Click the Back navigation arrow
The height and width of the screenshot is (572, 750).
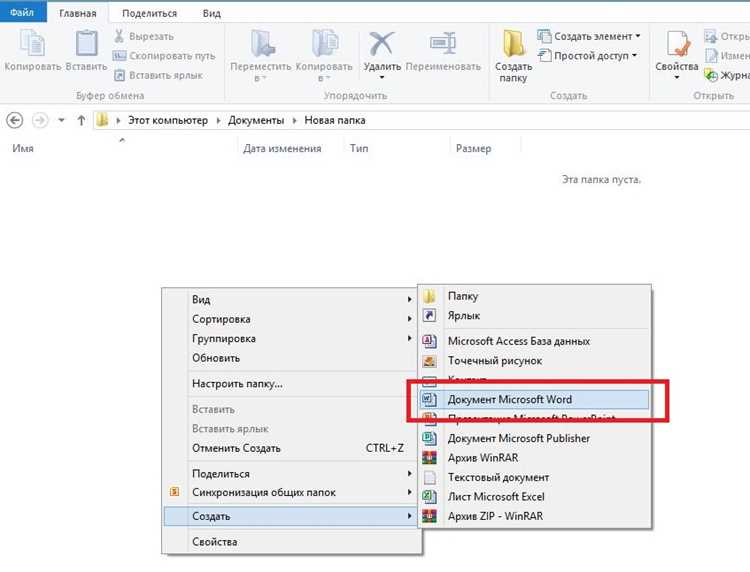pos(15,121)
